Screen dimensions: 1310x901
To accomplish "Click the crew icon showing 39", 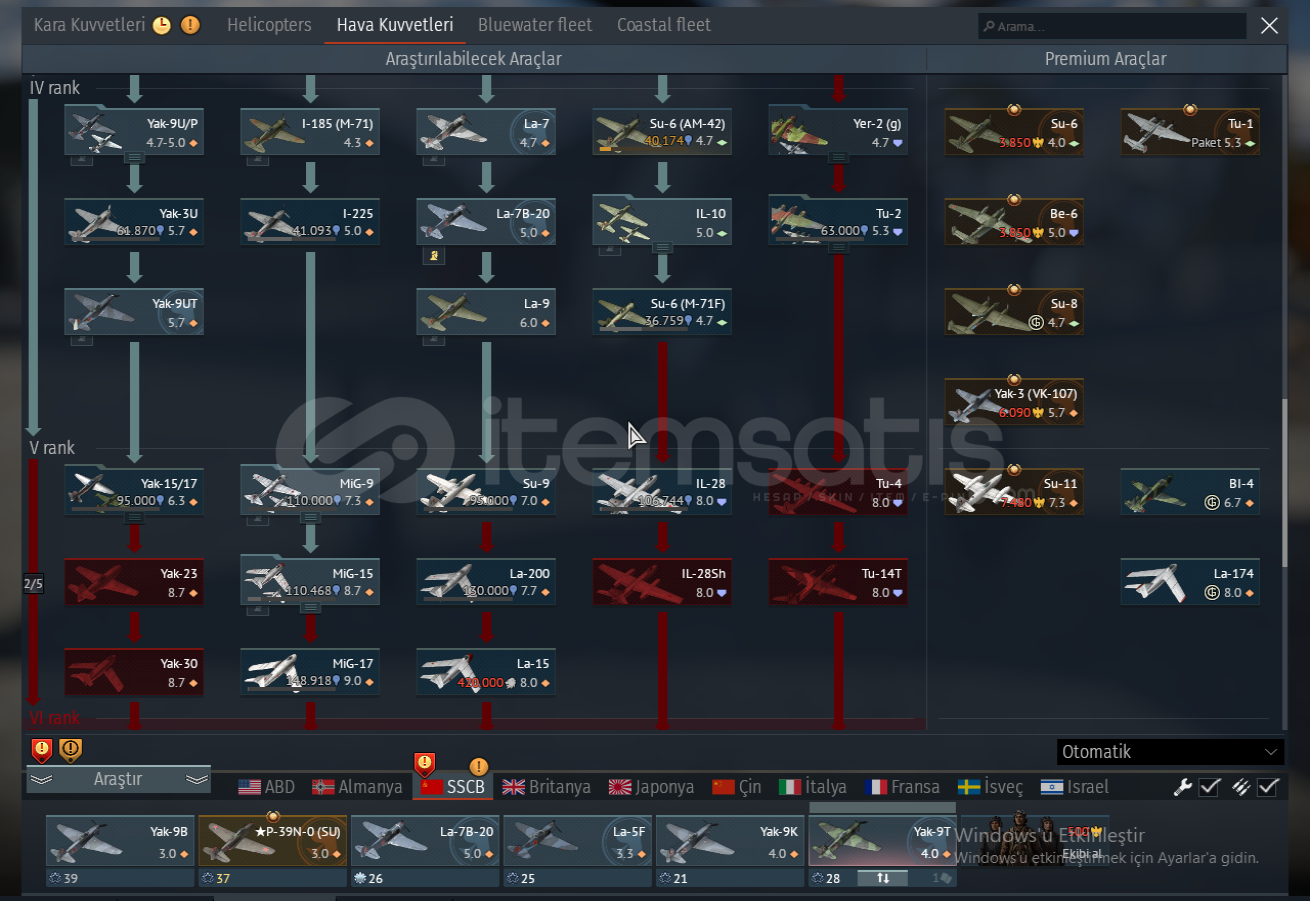I will click(x=55, y=878).
